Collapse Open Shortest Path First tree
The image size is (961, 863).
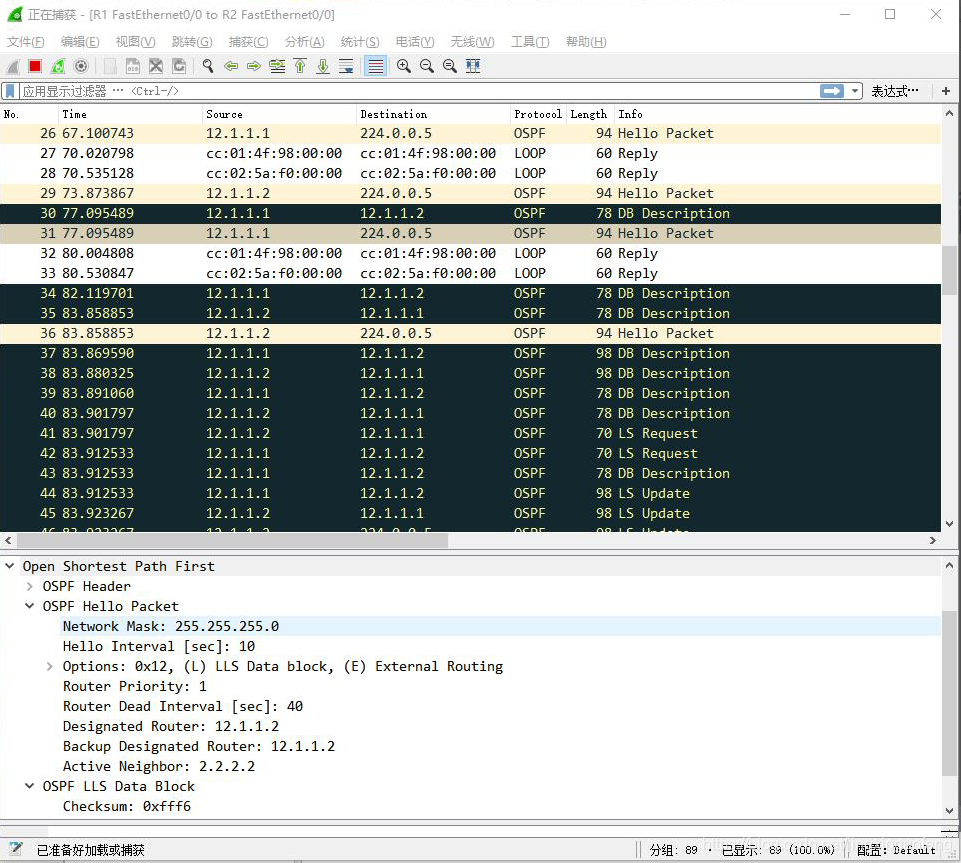pos(10,566)
